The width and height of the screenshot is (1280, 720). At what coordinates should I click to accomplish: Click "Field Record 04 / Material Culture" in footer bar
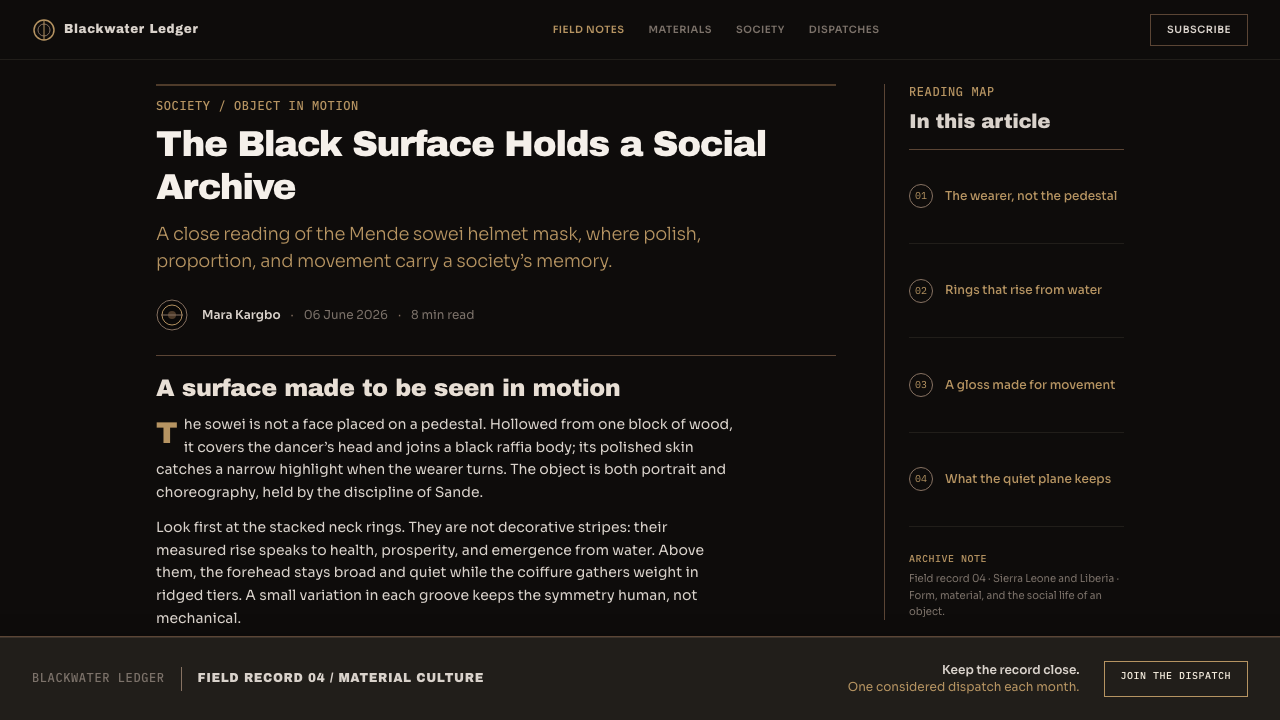(x=341, y=678)
